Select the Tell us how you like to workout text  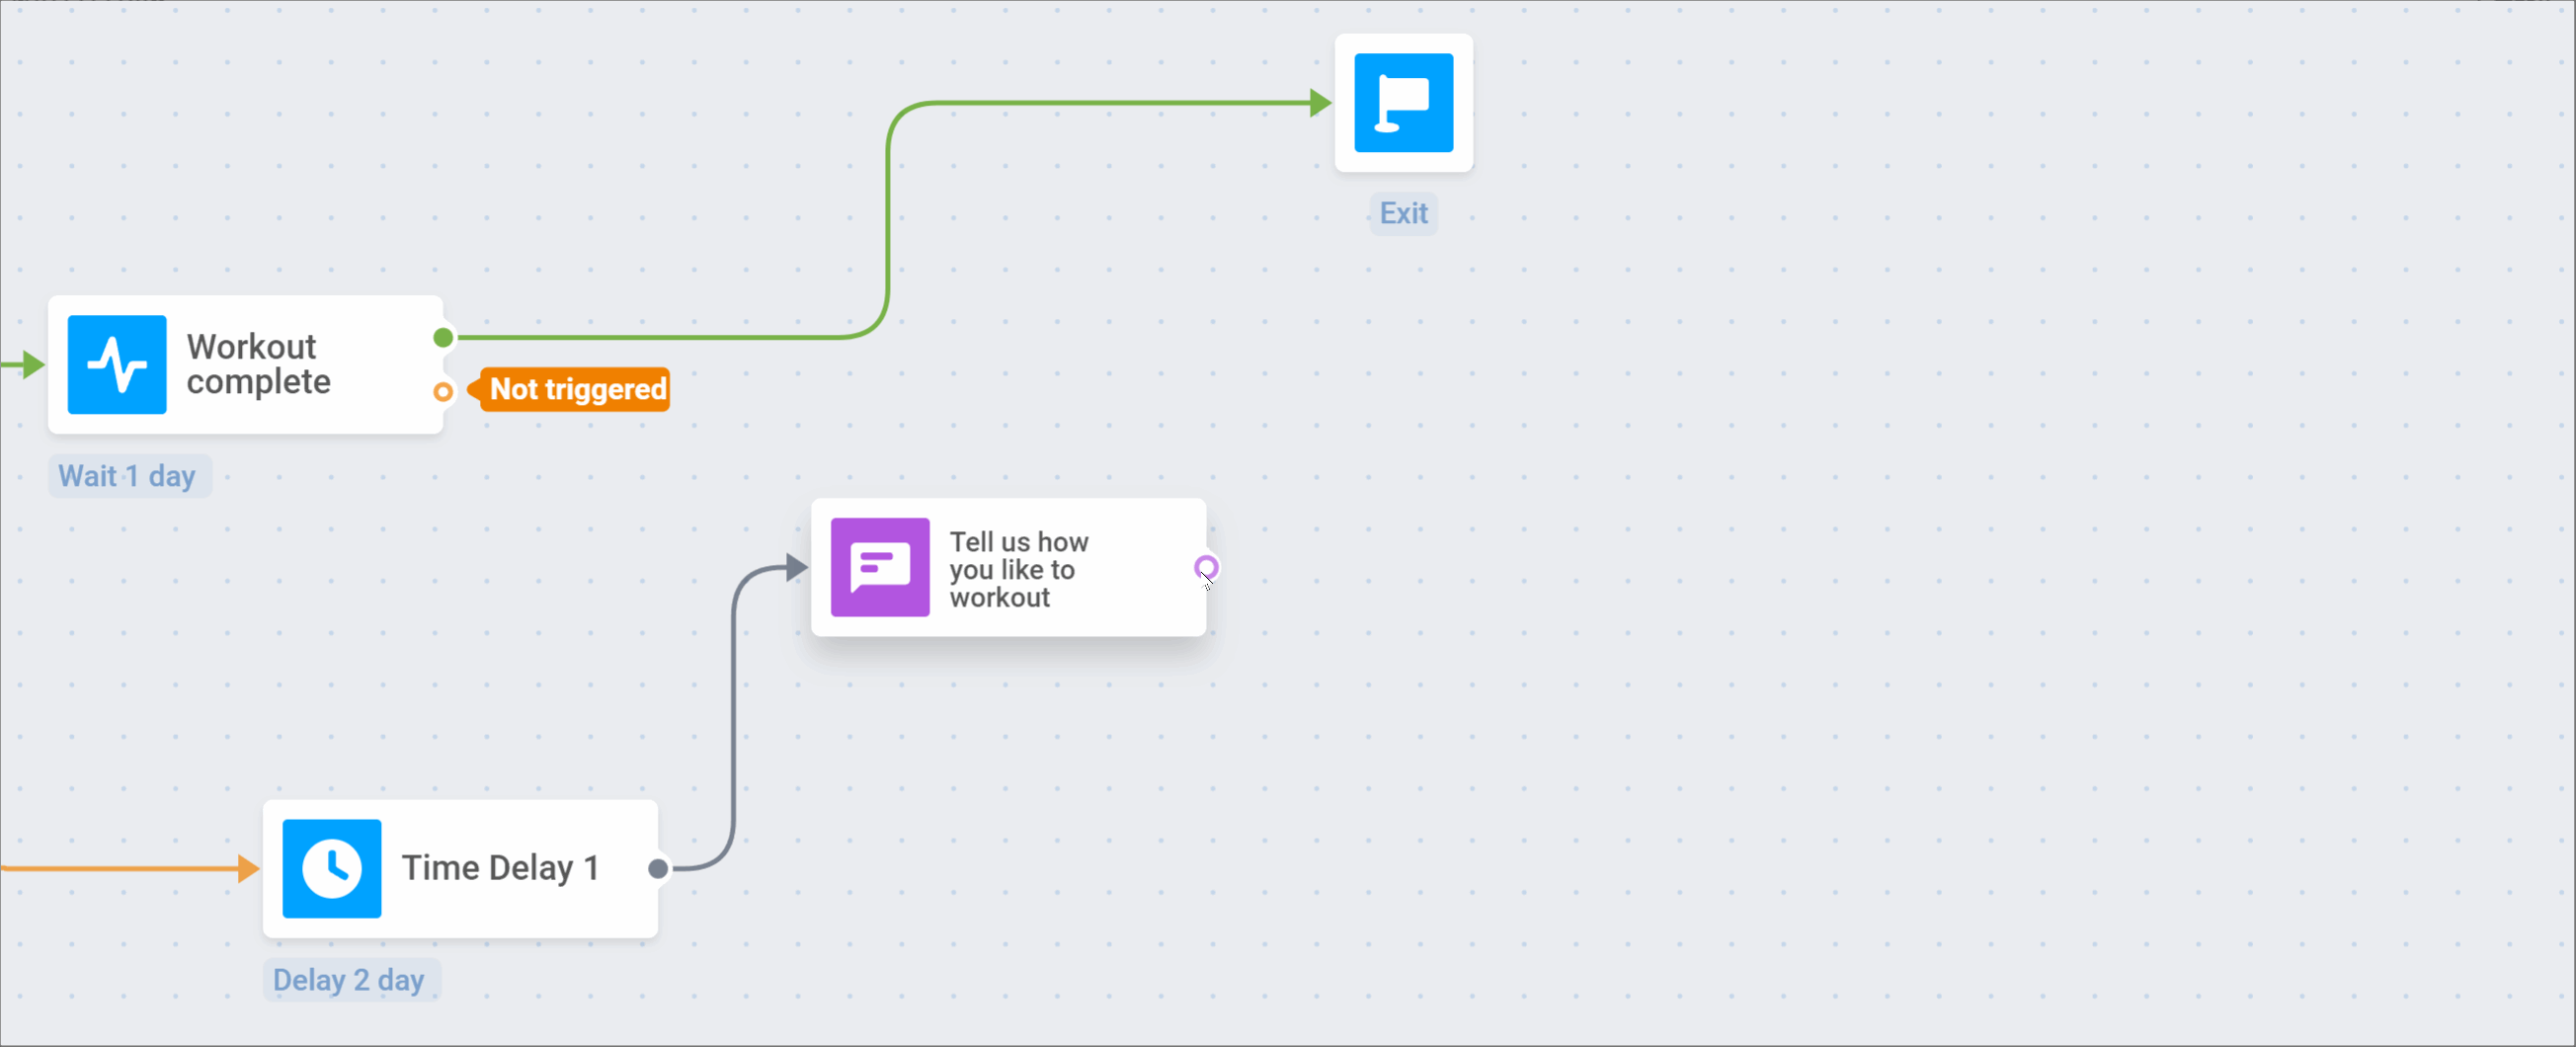tap(1019, 569)
